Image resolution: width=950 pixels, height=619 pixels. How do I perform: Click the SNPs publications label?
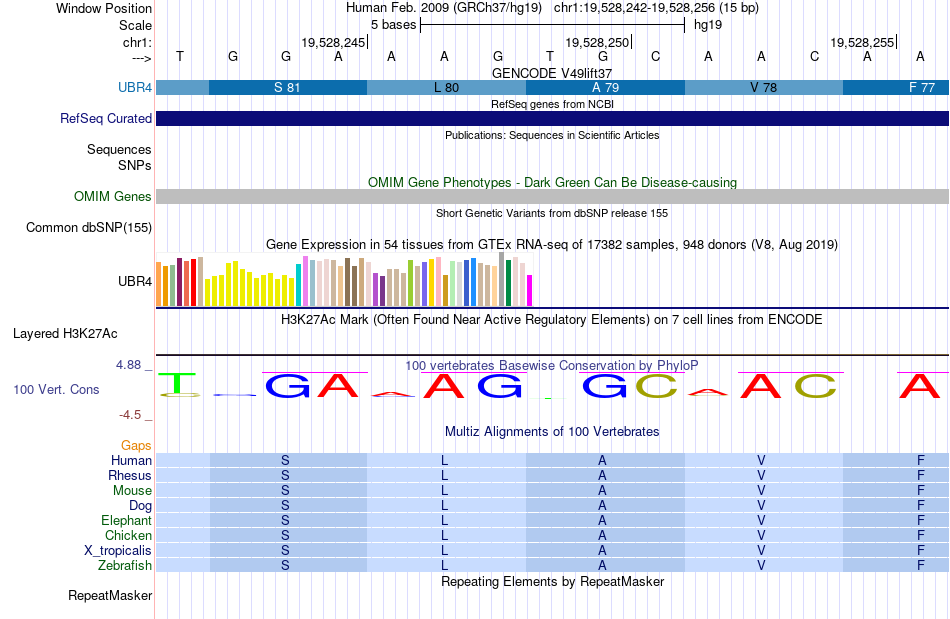tap(135, 165)
